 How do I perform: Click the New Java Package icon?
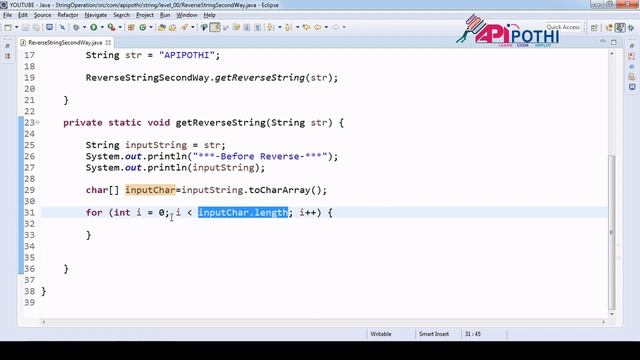[x=131, y=27]
